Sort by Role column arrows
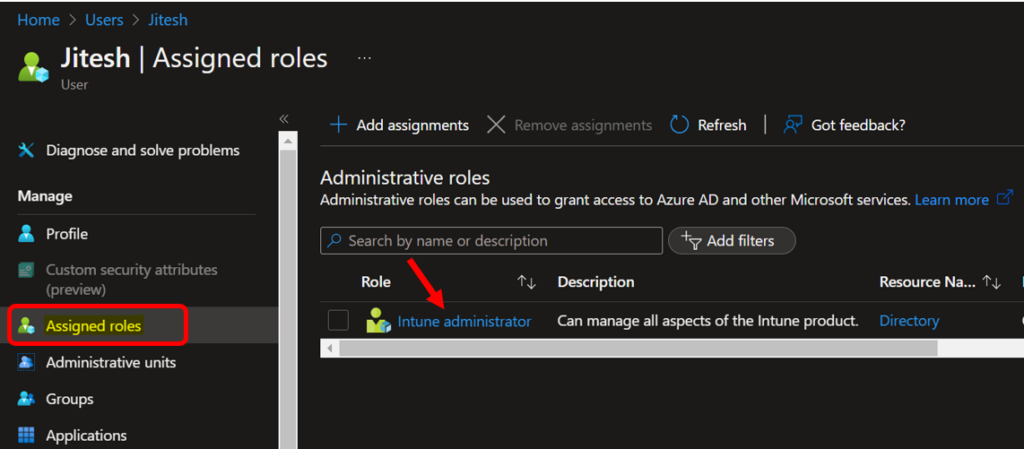 [526, 282]
